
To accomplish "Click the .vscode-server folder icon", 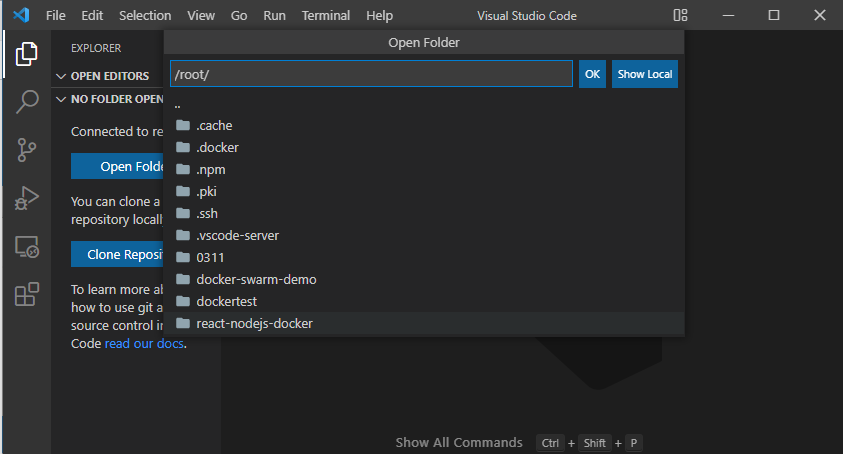I will (183, 236).
